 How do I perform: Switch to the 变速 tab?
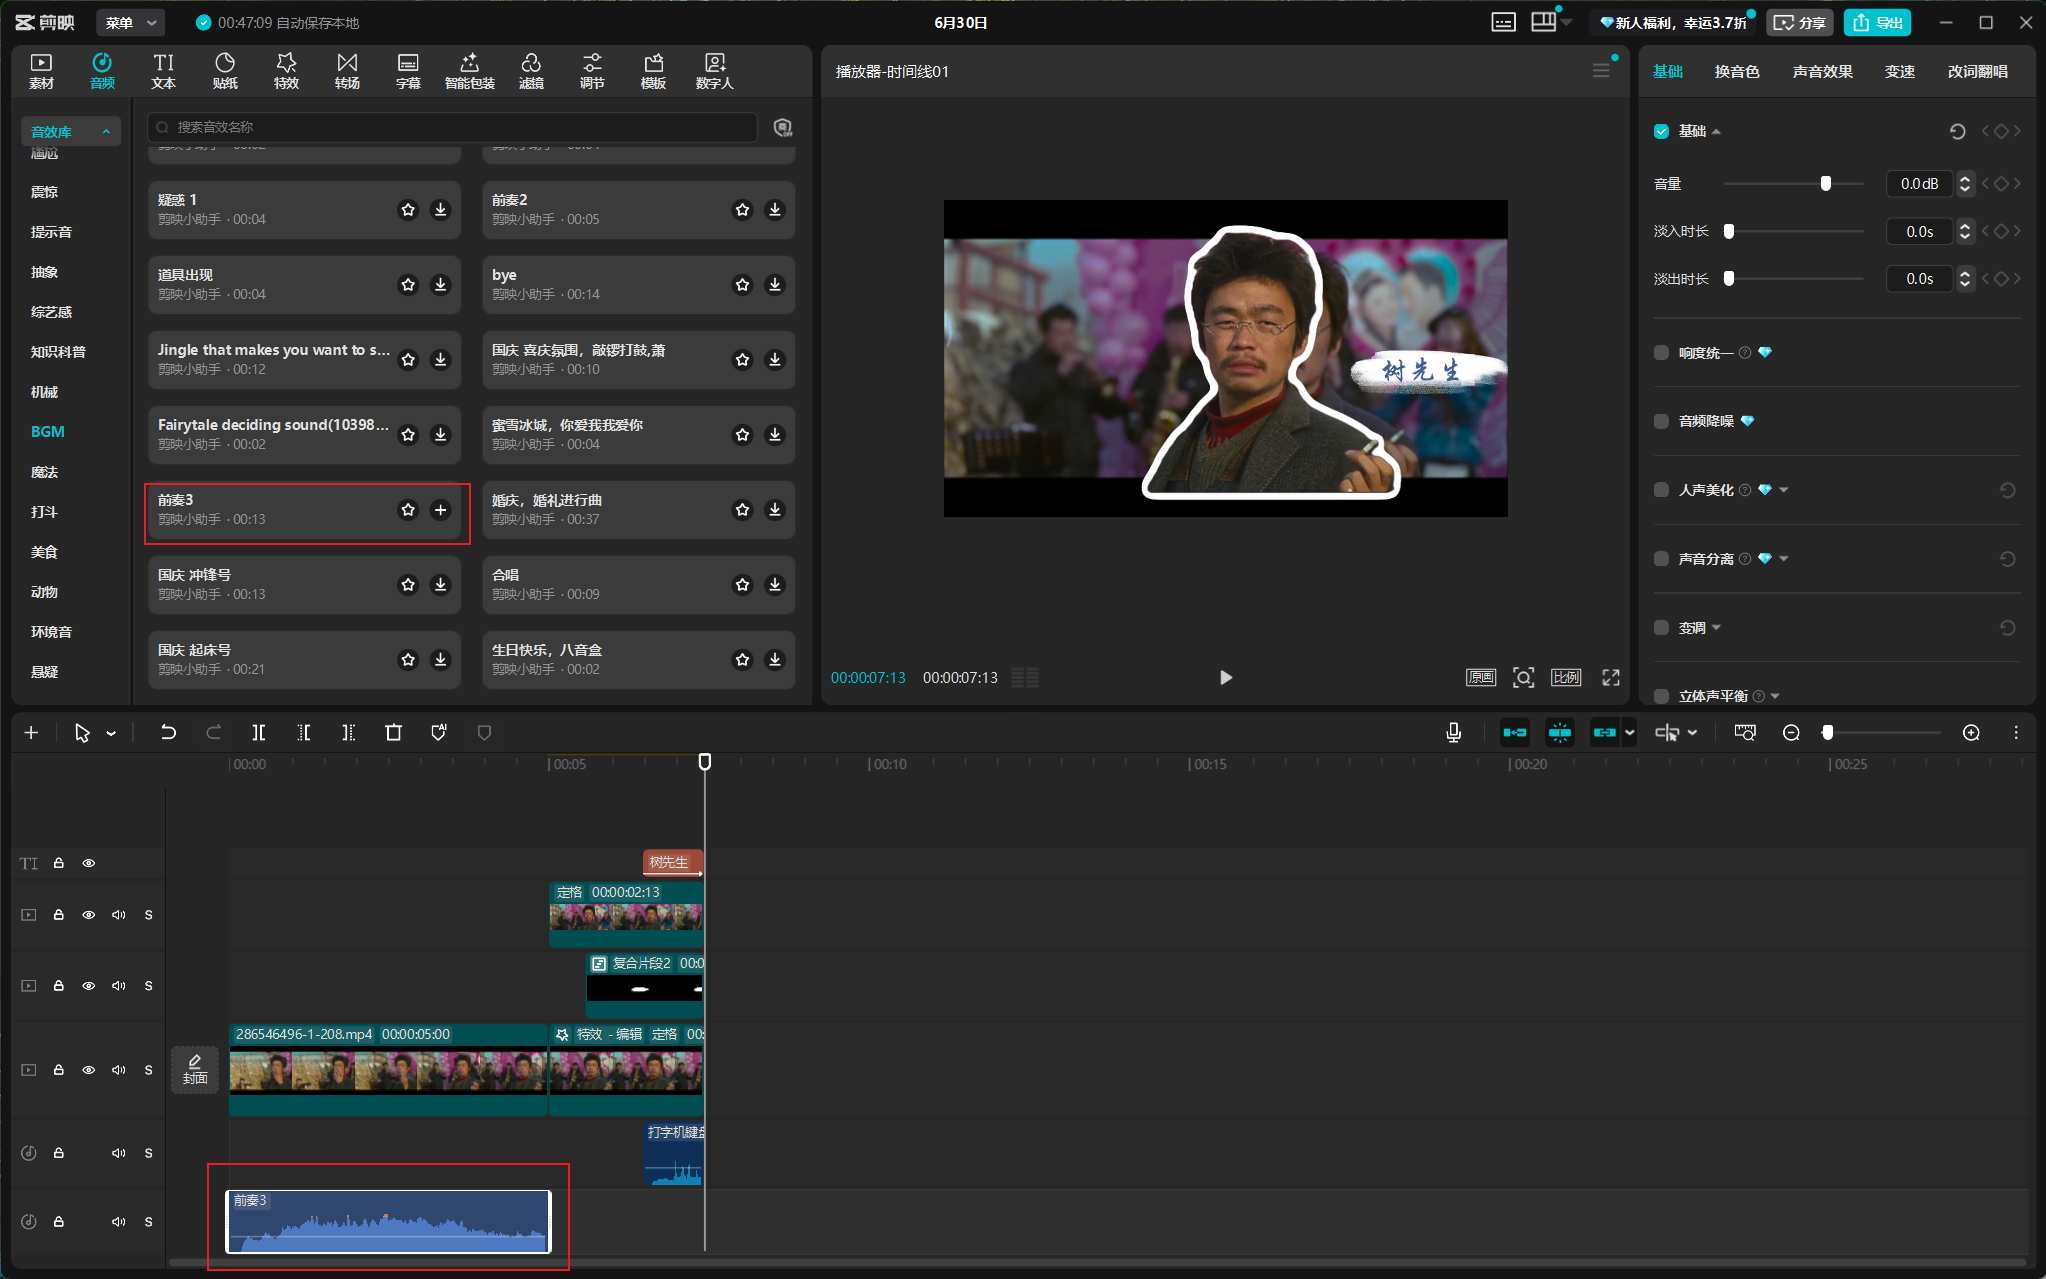point(1899,72)
